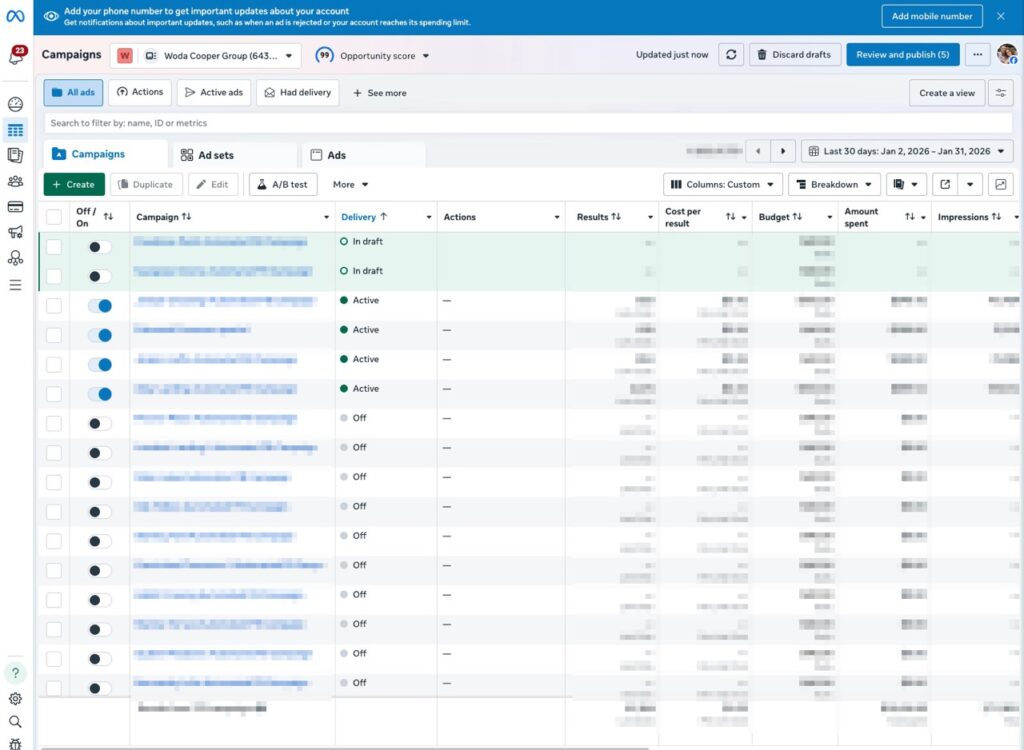This screenshot has height=750, width=1024.
Task: Enable the first Off campaign toggle
Action: [x=99, y=423]
